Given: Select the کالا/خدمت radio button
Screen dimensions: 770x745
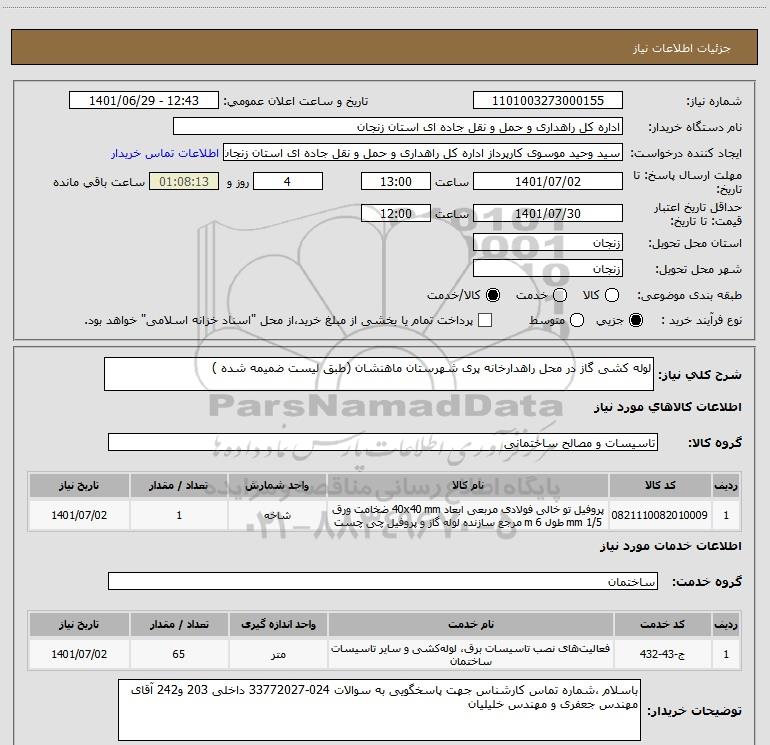Looking at the screenshot, I should [493, 295].
